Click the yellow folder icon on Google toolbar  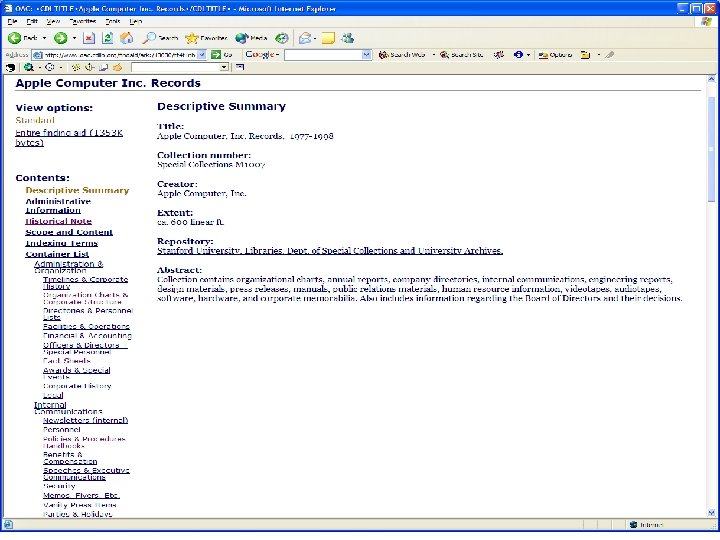[x=585, y=55]
